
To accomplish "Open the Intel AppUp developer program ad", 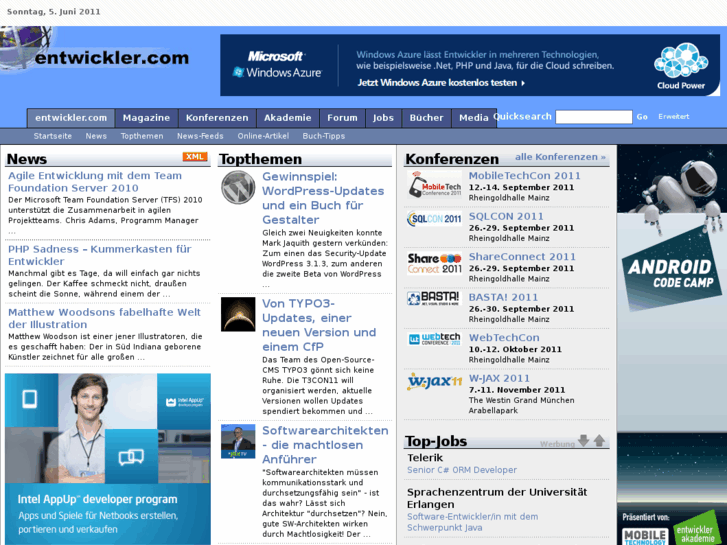I will [108, 459].
